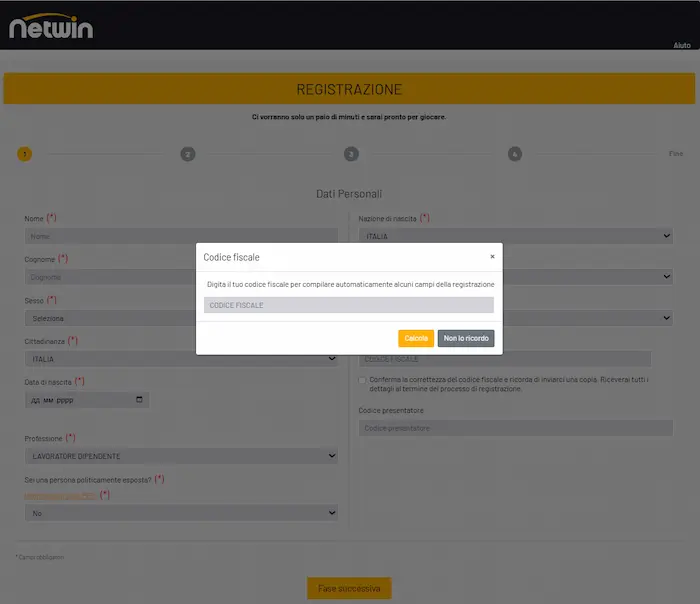Open the politically exposed person info link

[x=60, y=496]
